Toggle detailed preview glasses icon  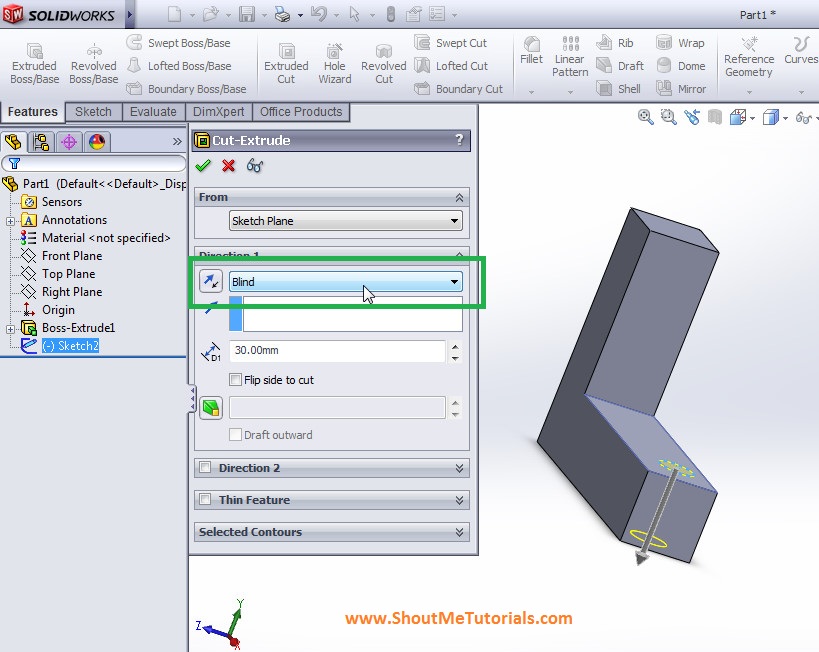point(255,166)
